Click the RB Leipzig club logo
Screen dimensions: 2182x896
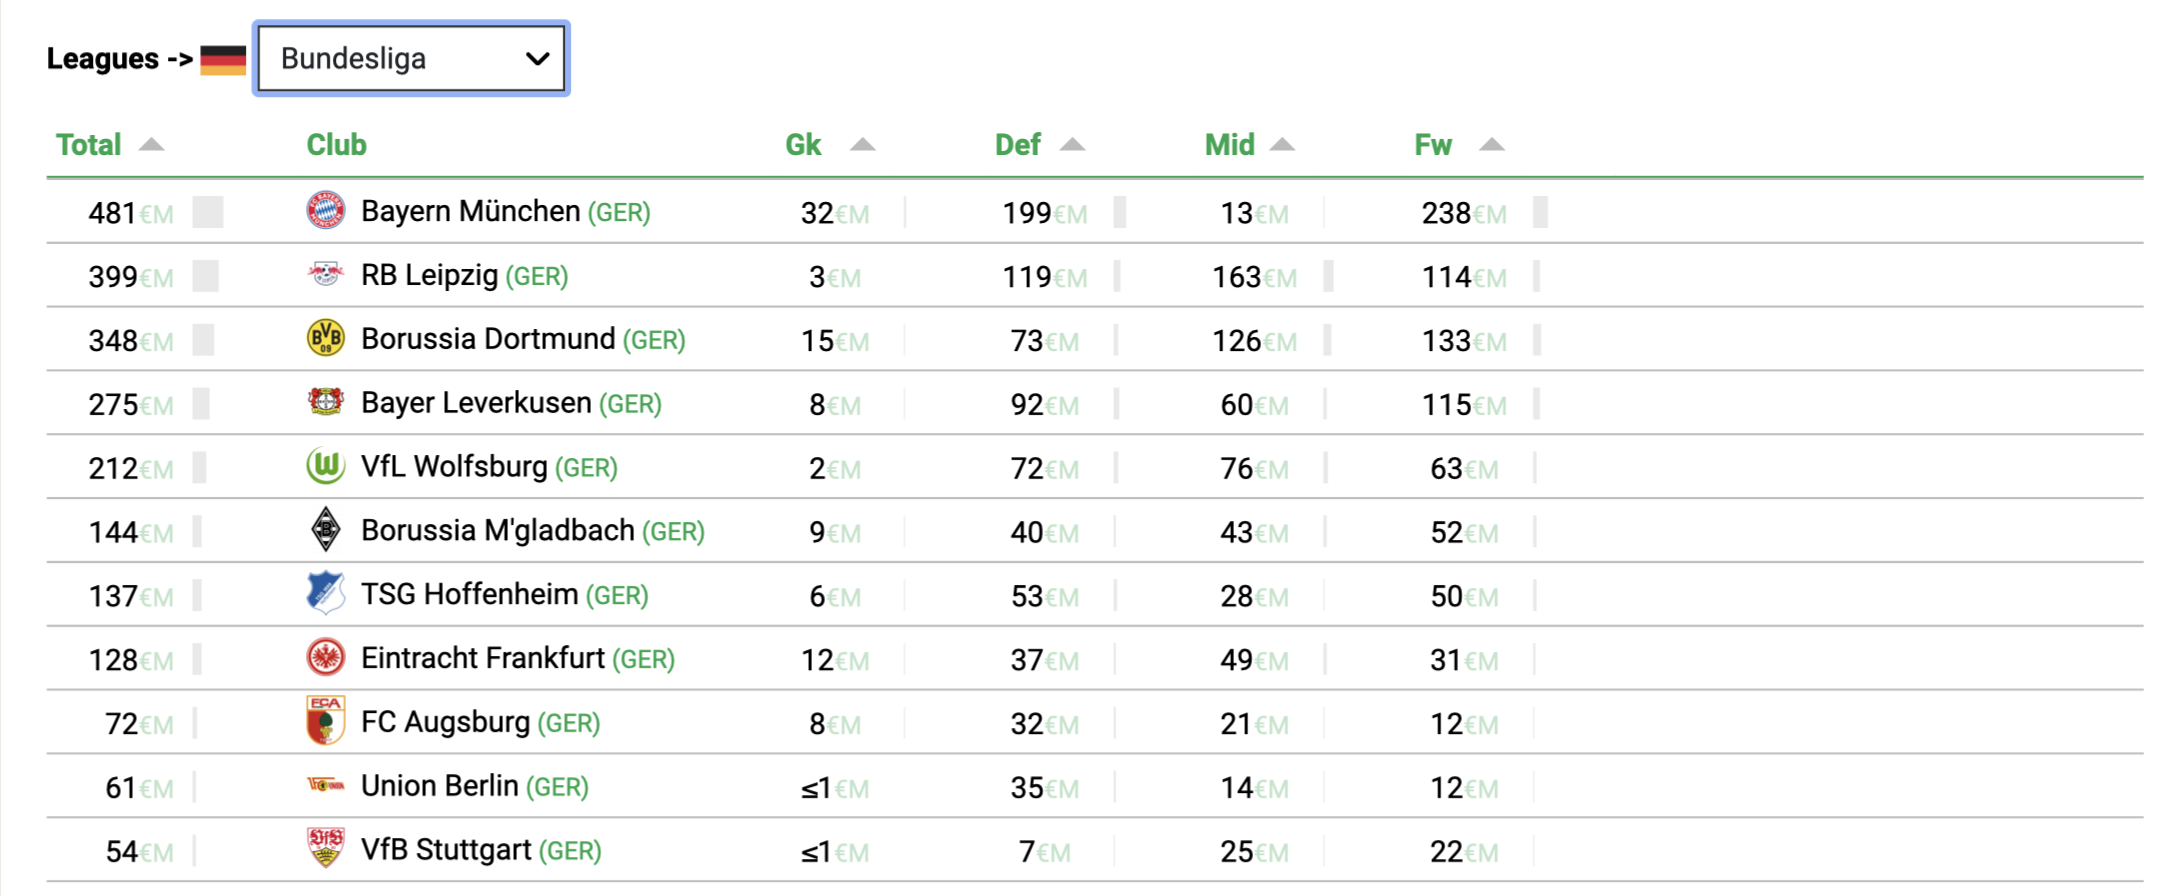pyautogui.click(x=326, y=274)
